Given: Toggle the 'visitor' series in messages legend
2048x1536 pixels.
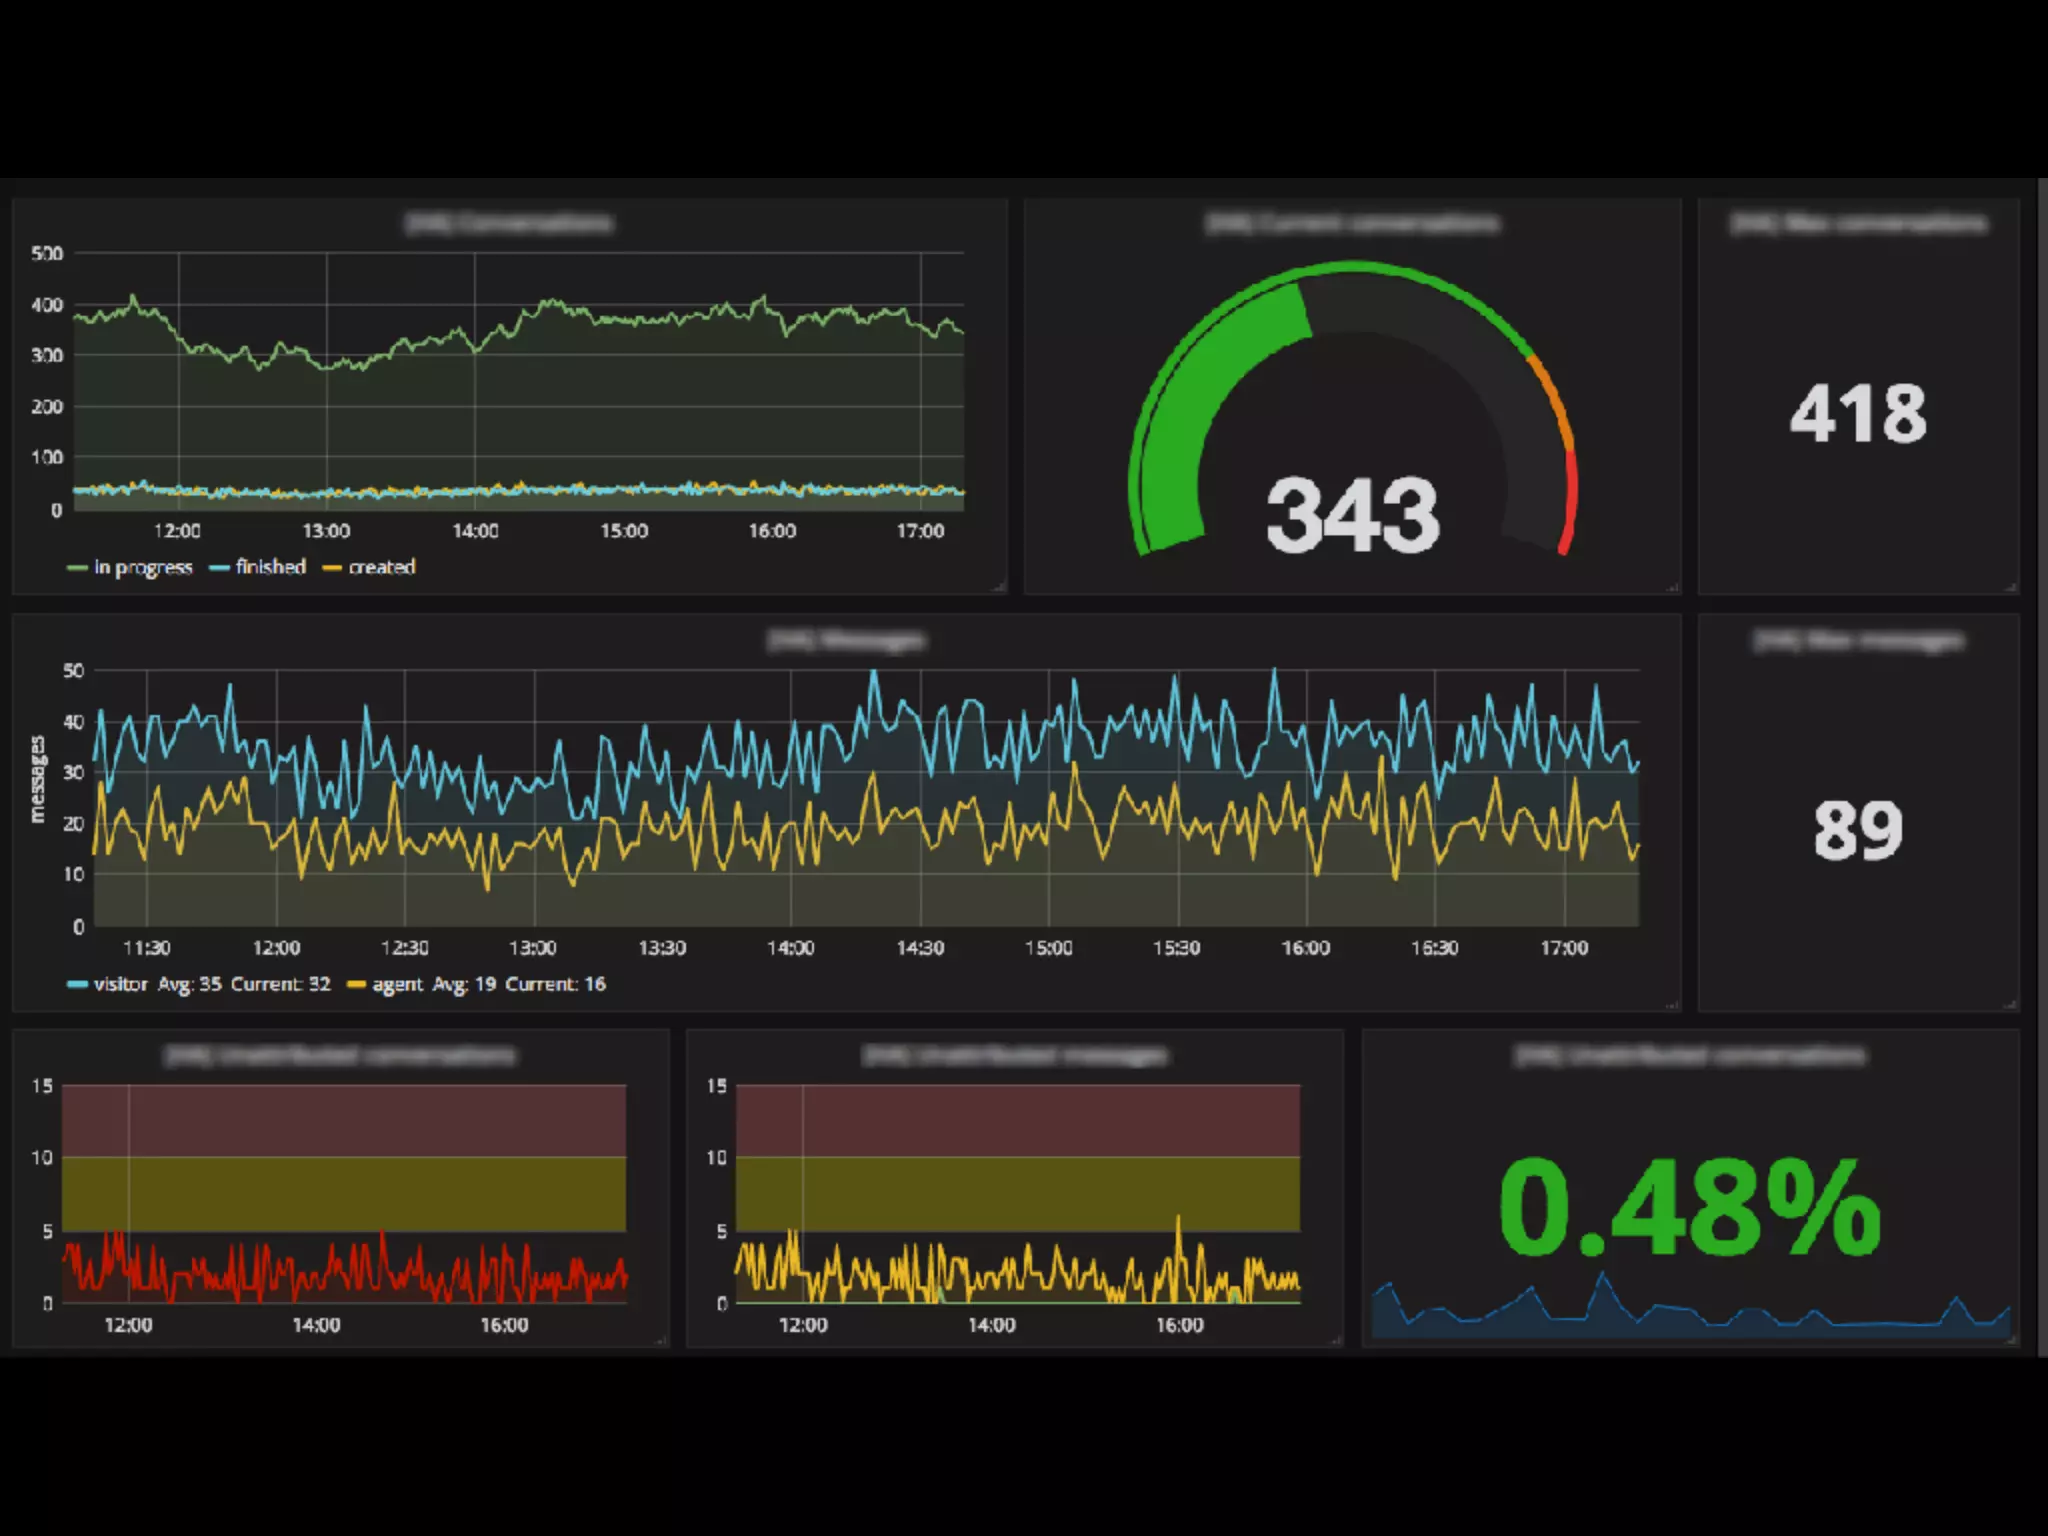Looking at the screenshot, I should 121,984.
